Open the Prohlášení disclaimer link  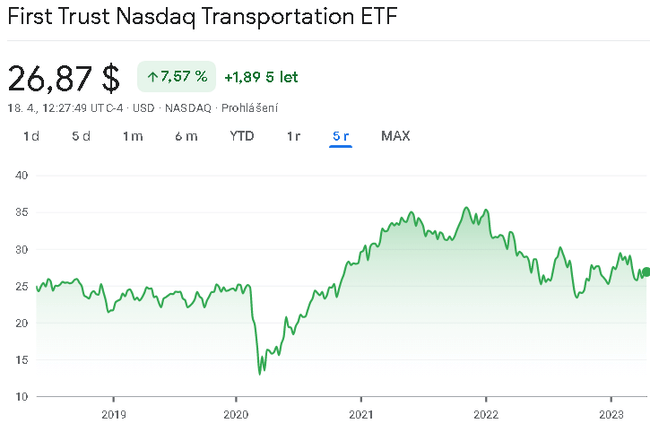tap(249, 108)
